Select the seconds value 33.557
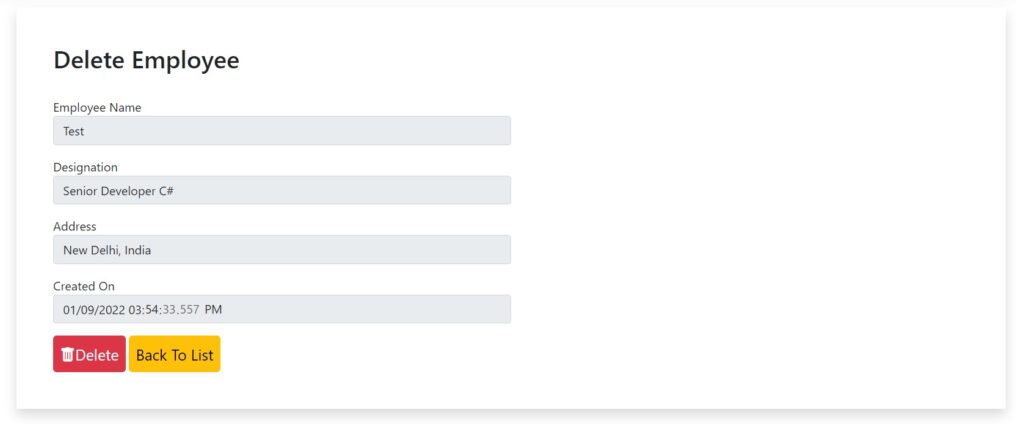The image size is (1024, 424). click(181, 310)
